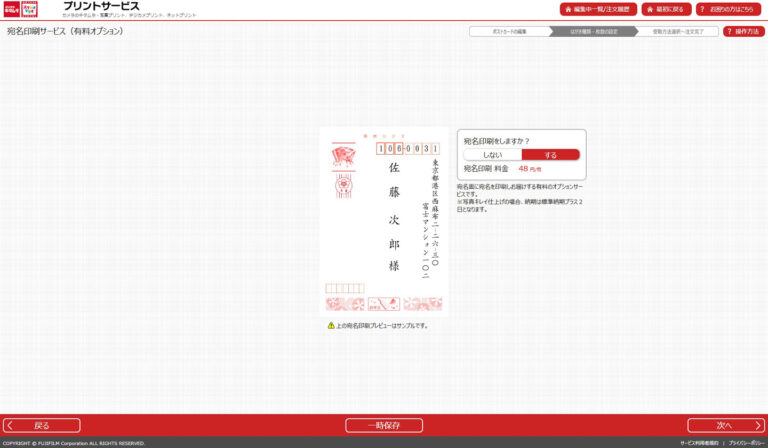Select する to enable address printing

click(550, 155)
